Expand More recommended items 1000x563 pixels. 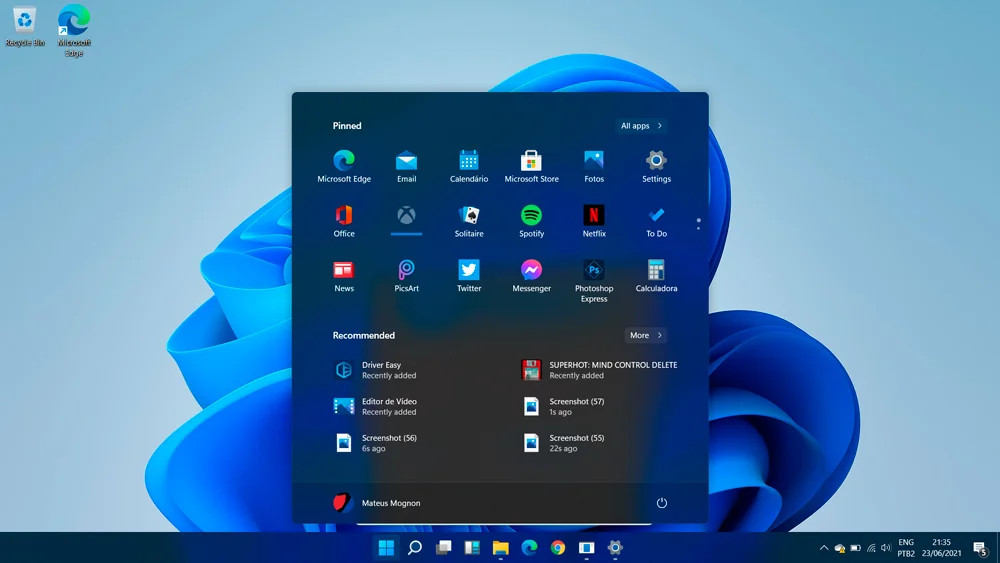[646, 335]
